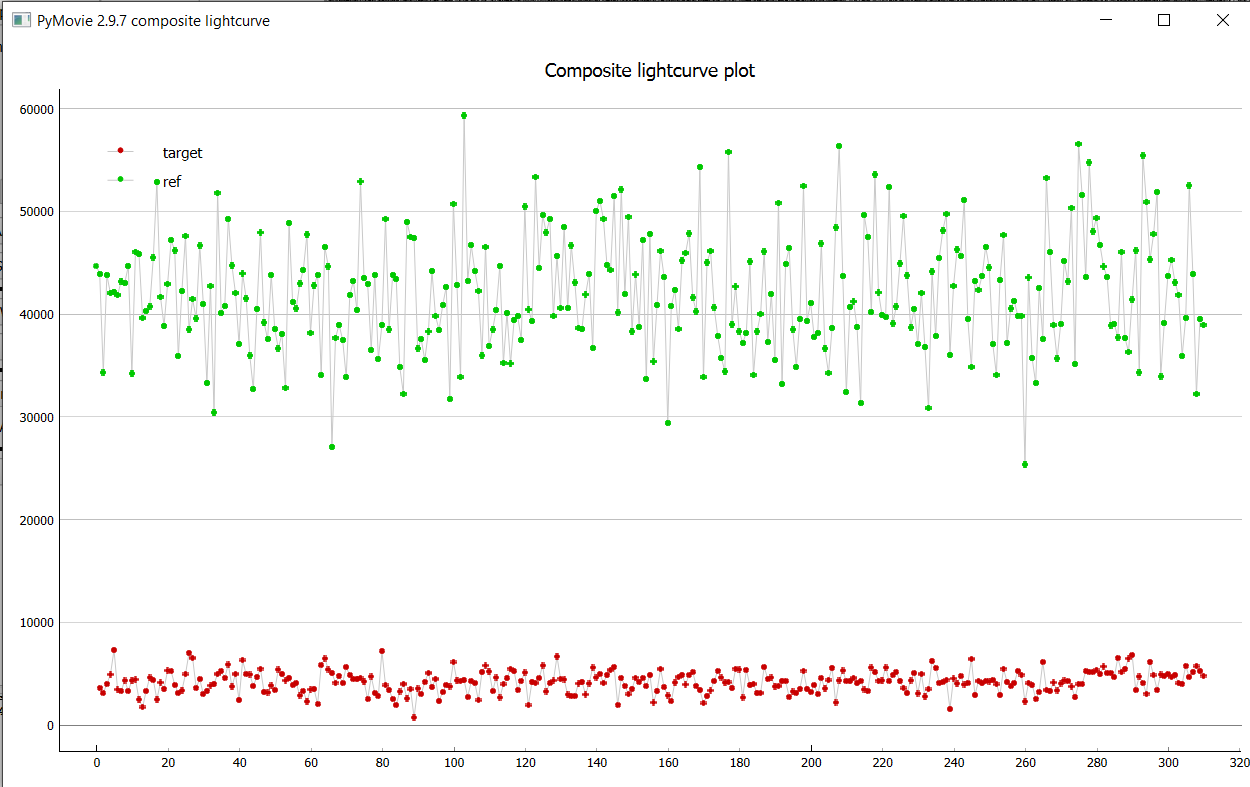Click the 'Composite lightcurve plot' title
This screenshot has height=787, width=1250.
tap(649, 70)
